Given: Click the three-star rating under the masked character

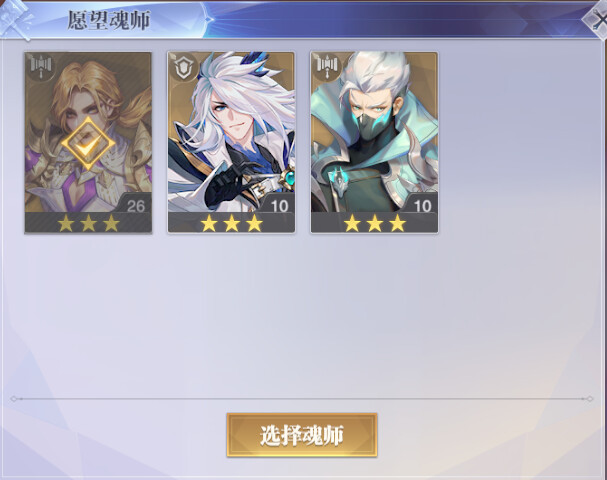Looking at the screenshot, I should click(x=375, y=223).
